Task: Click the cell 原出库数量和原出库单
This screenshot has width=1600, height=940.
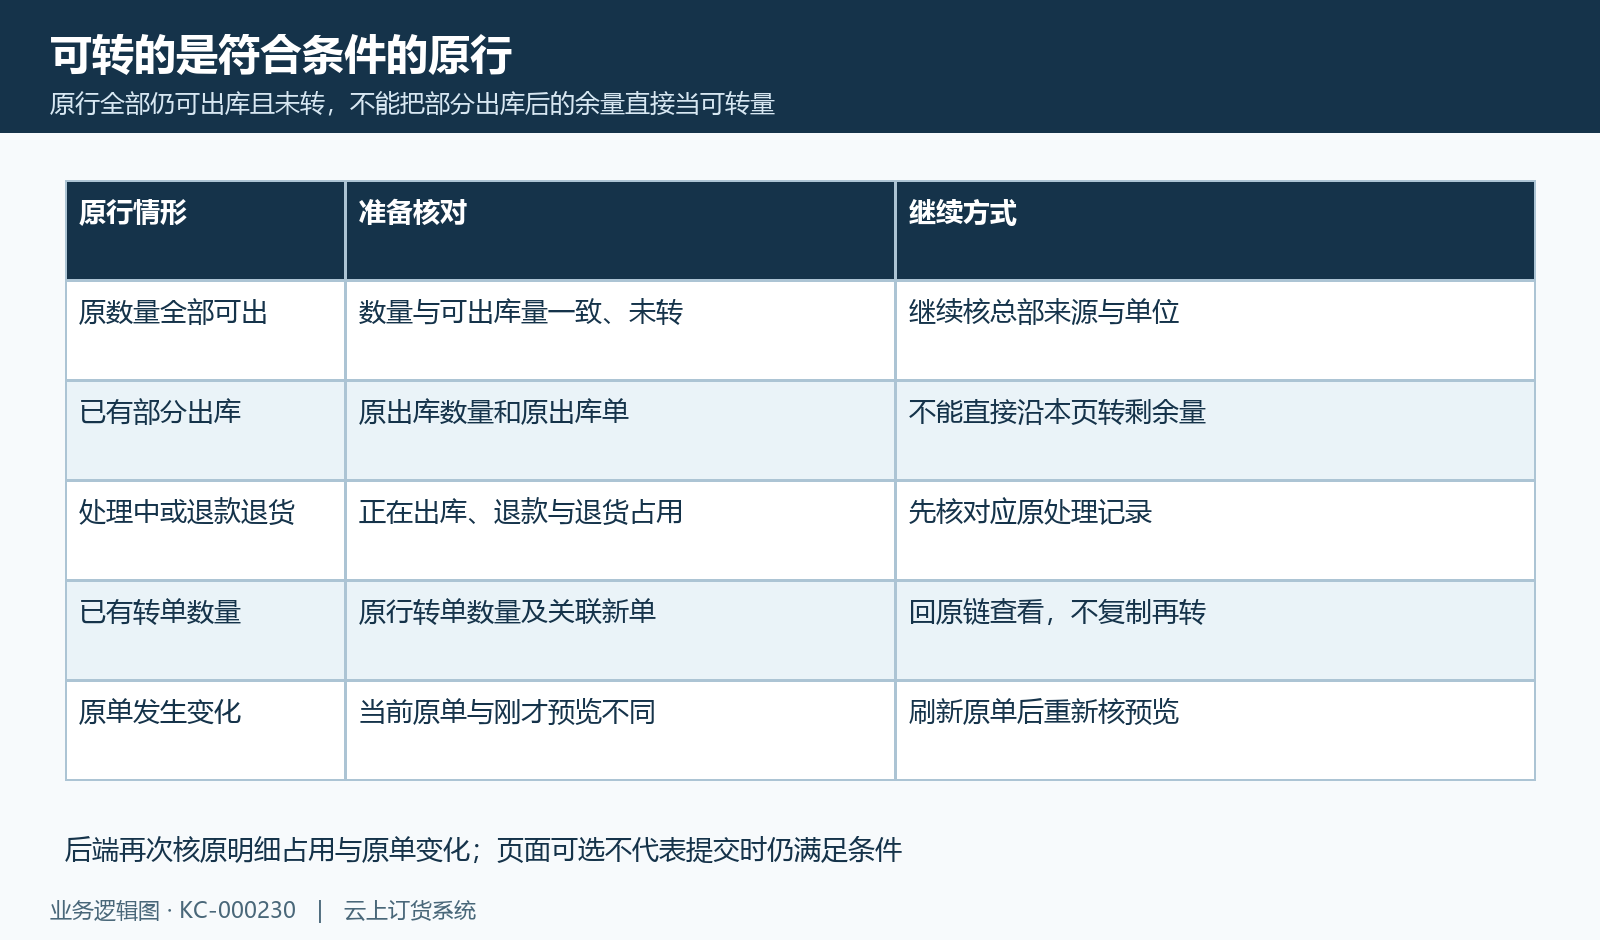Action: tap(620, 431)
